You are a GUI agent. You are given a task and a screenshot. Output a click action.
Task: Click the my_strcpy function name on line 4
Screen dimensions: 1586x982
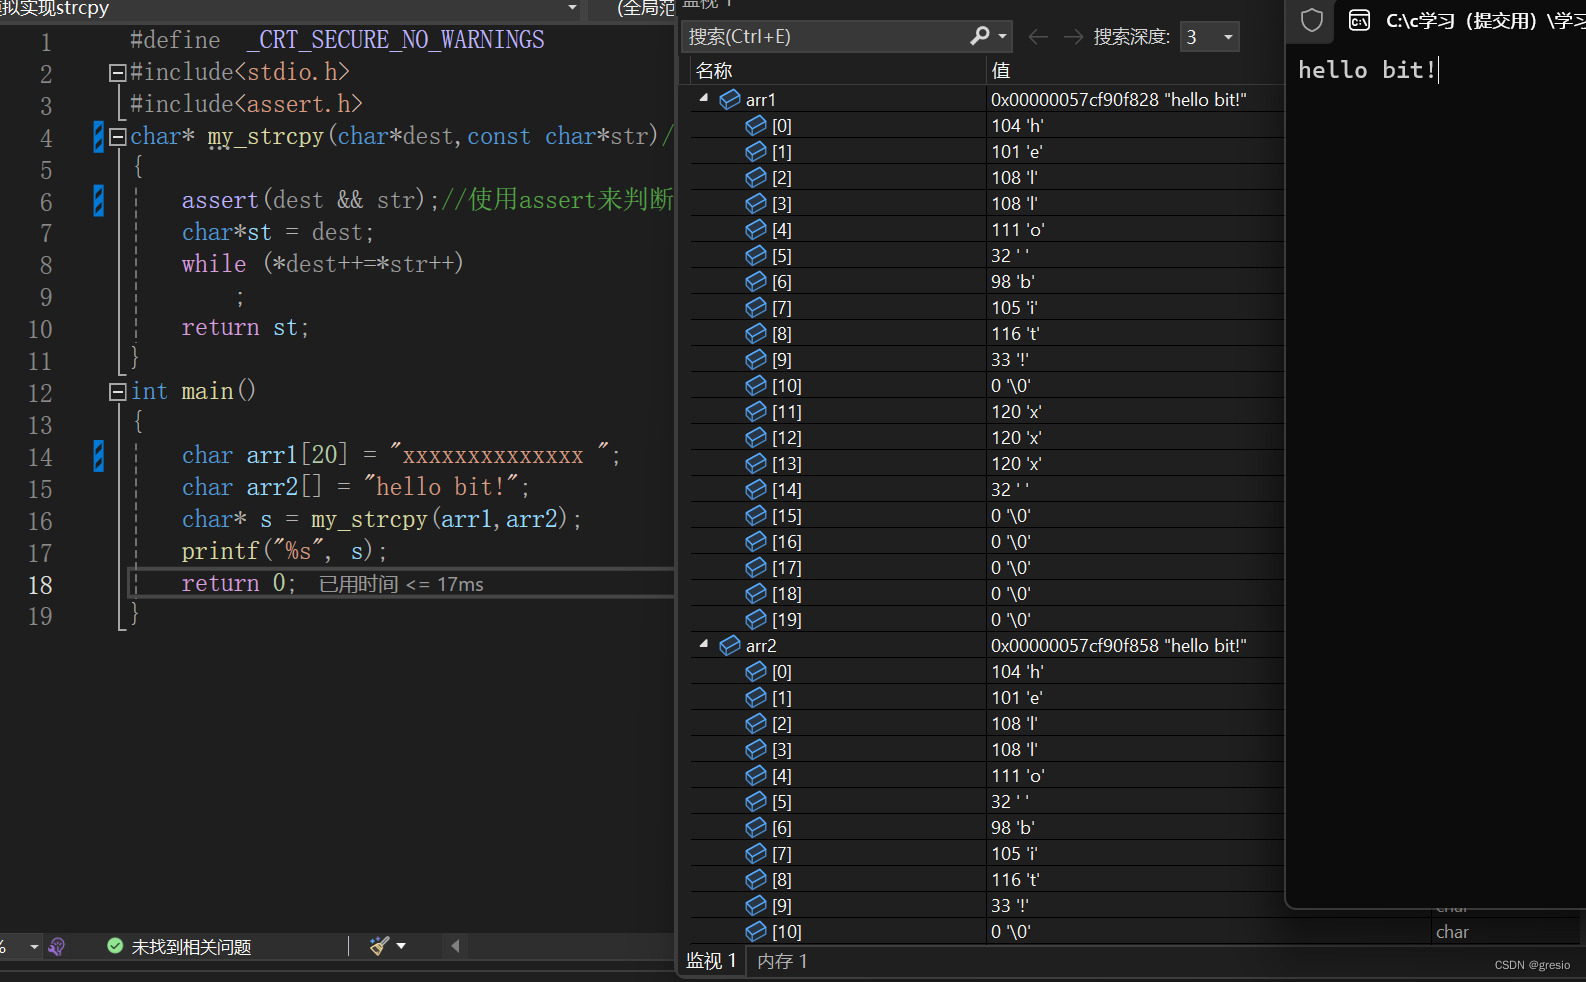266,136
